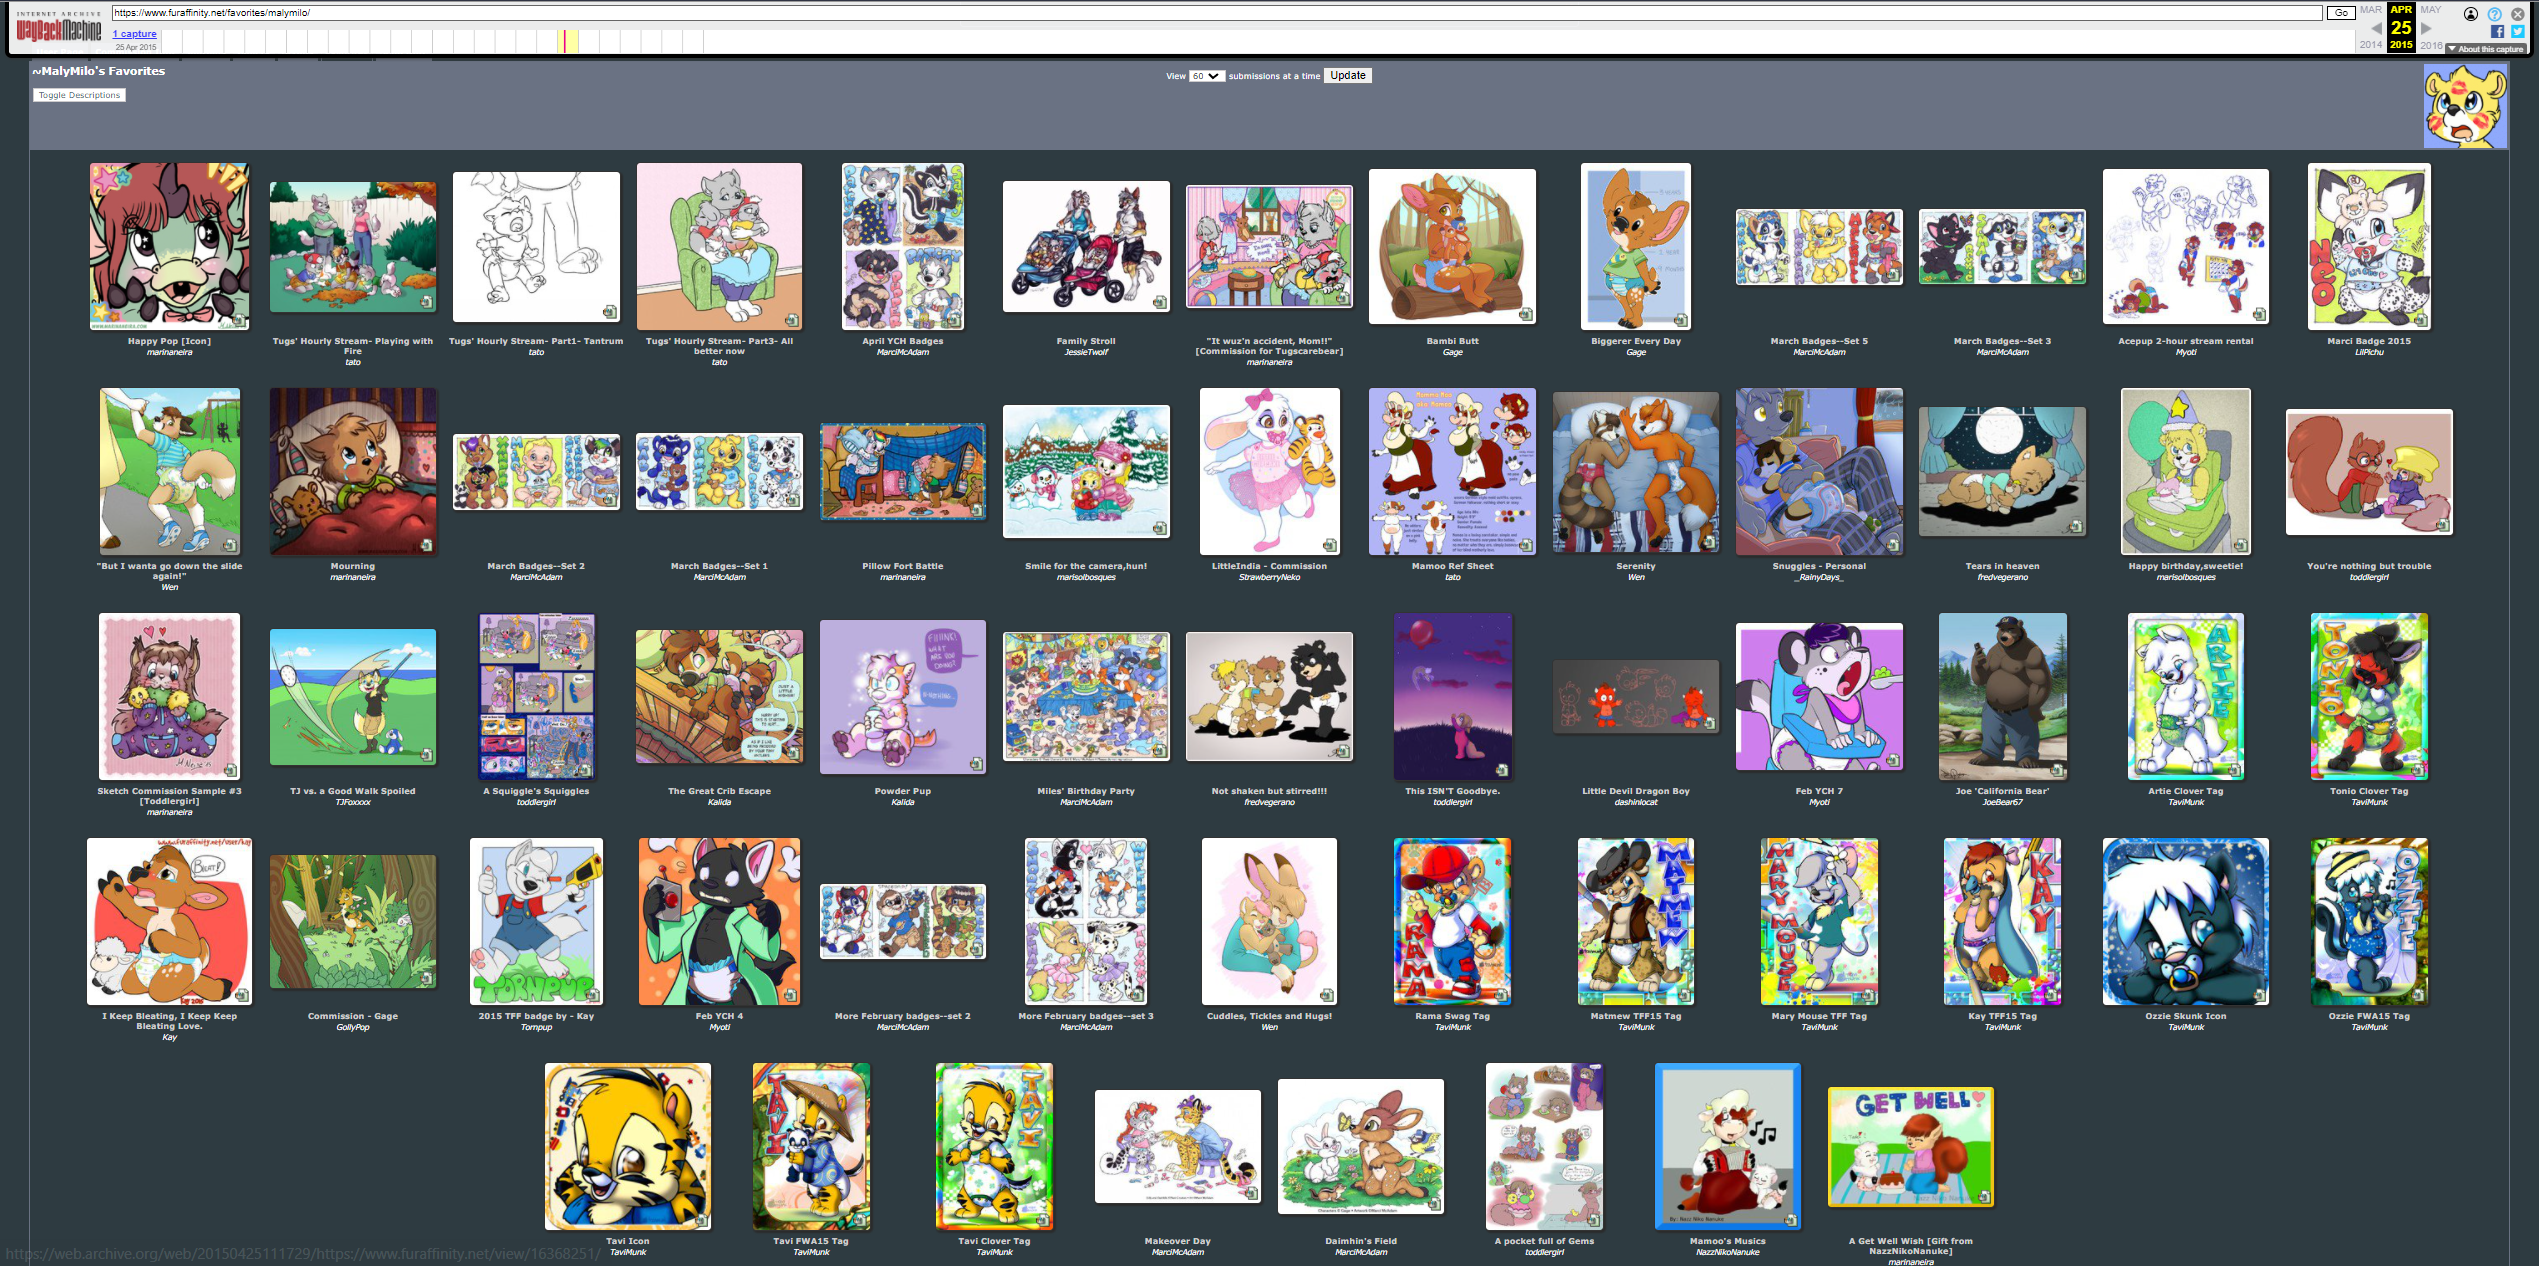Open the Marci Badge 2015 thumbnail

point(2368,247)
